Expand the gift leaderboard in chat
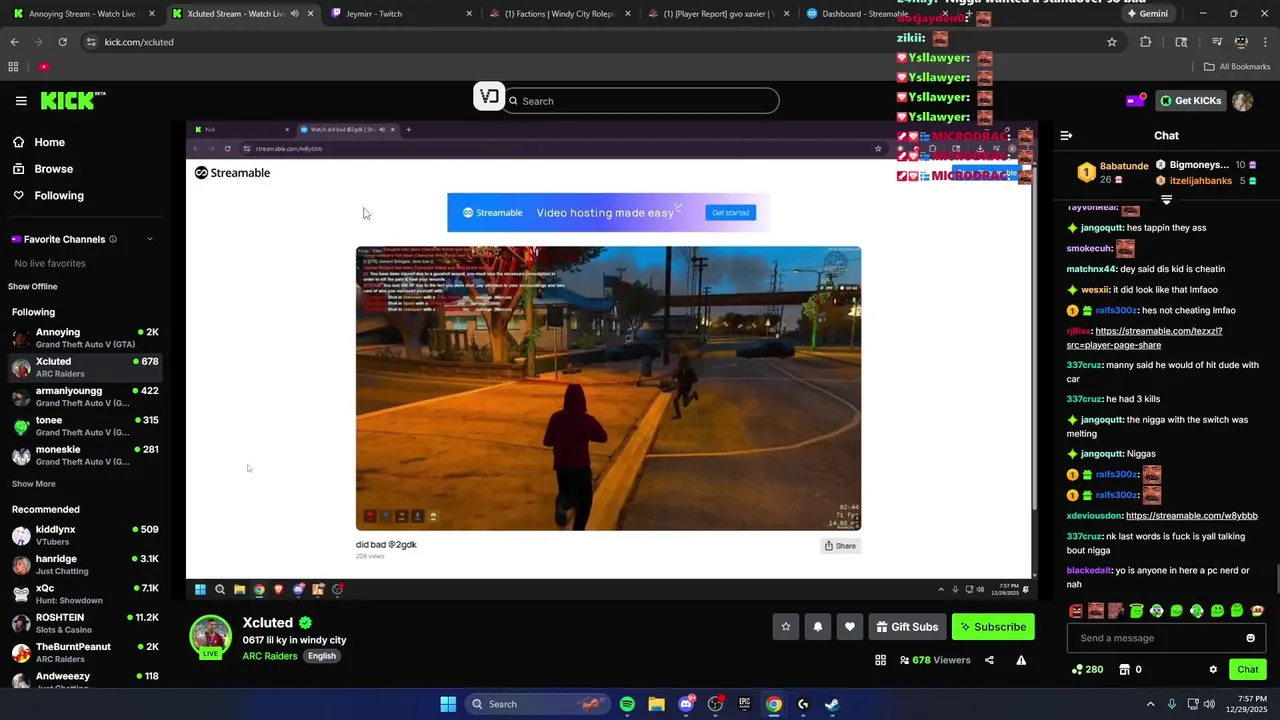1280x720 pixels. click(1166, 200)
